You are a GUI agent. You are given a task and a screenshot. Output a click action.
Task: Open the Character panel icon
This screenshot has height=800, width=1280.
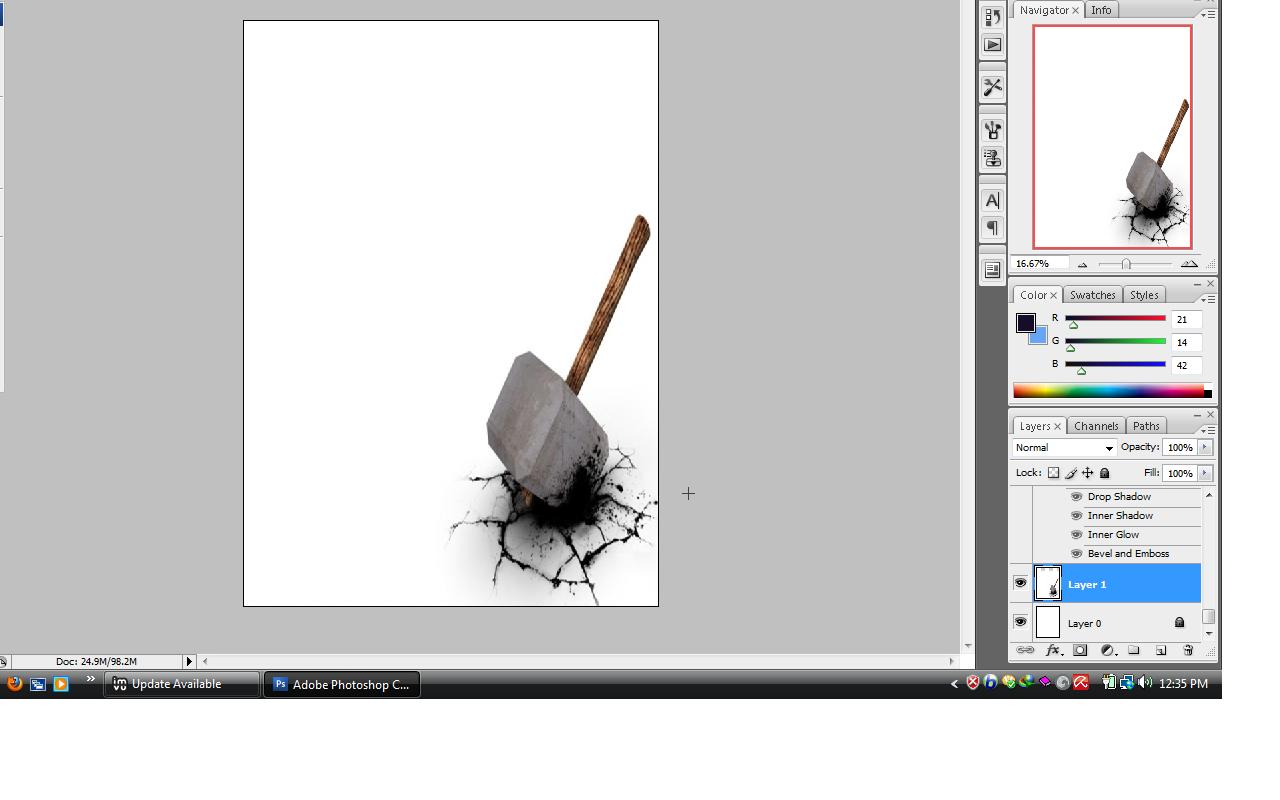coord(992,200)
